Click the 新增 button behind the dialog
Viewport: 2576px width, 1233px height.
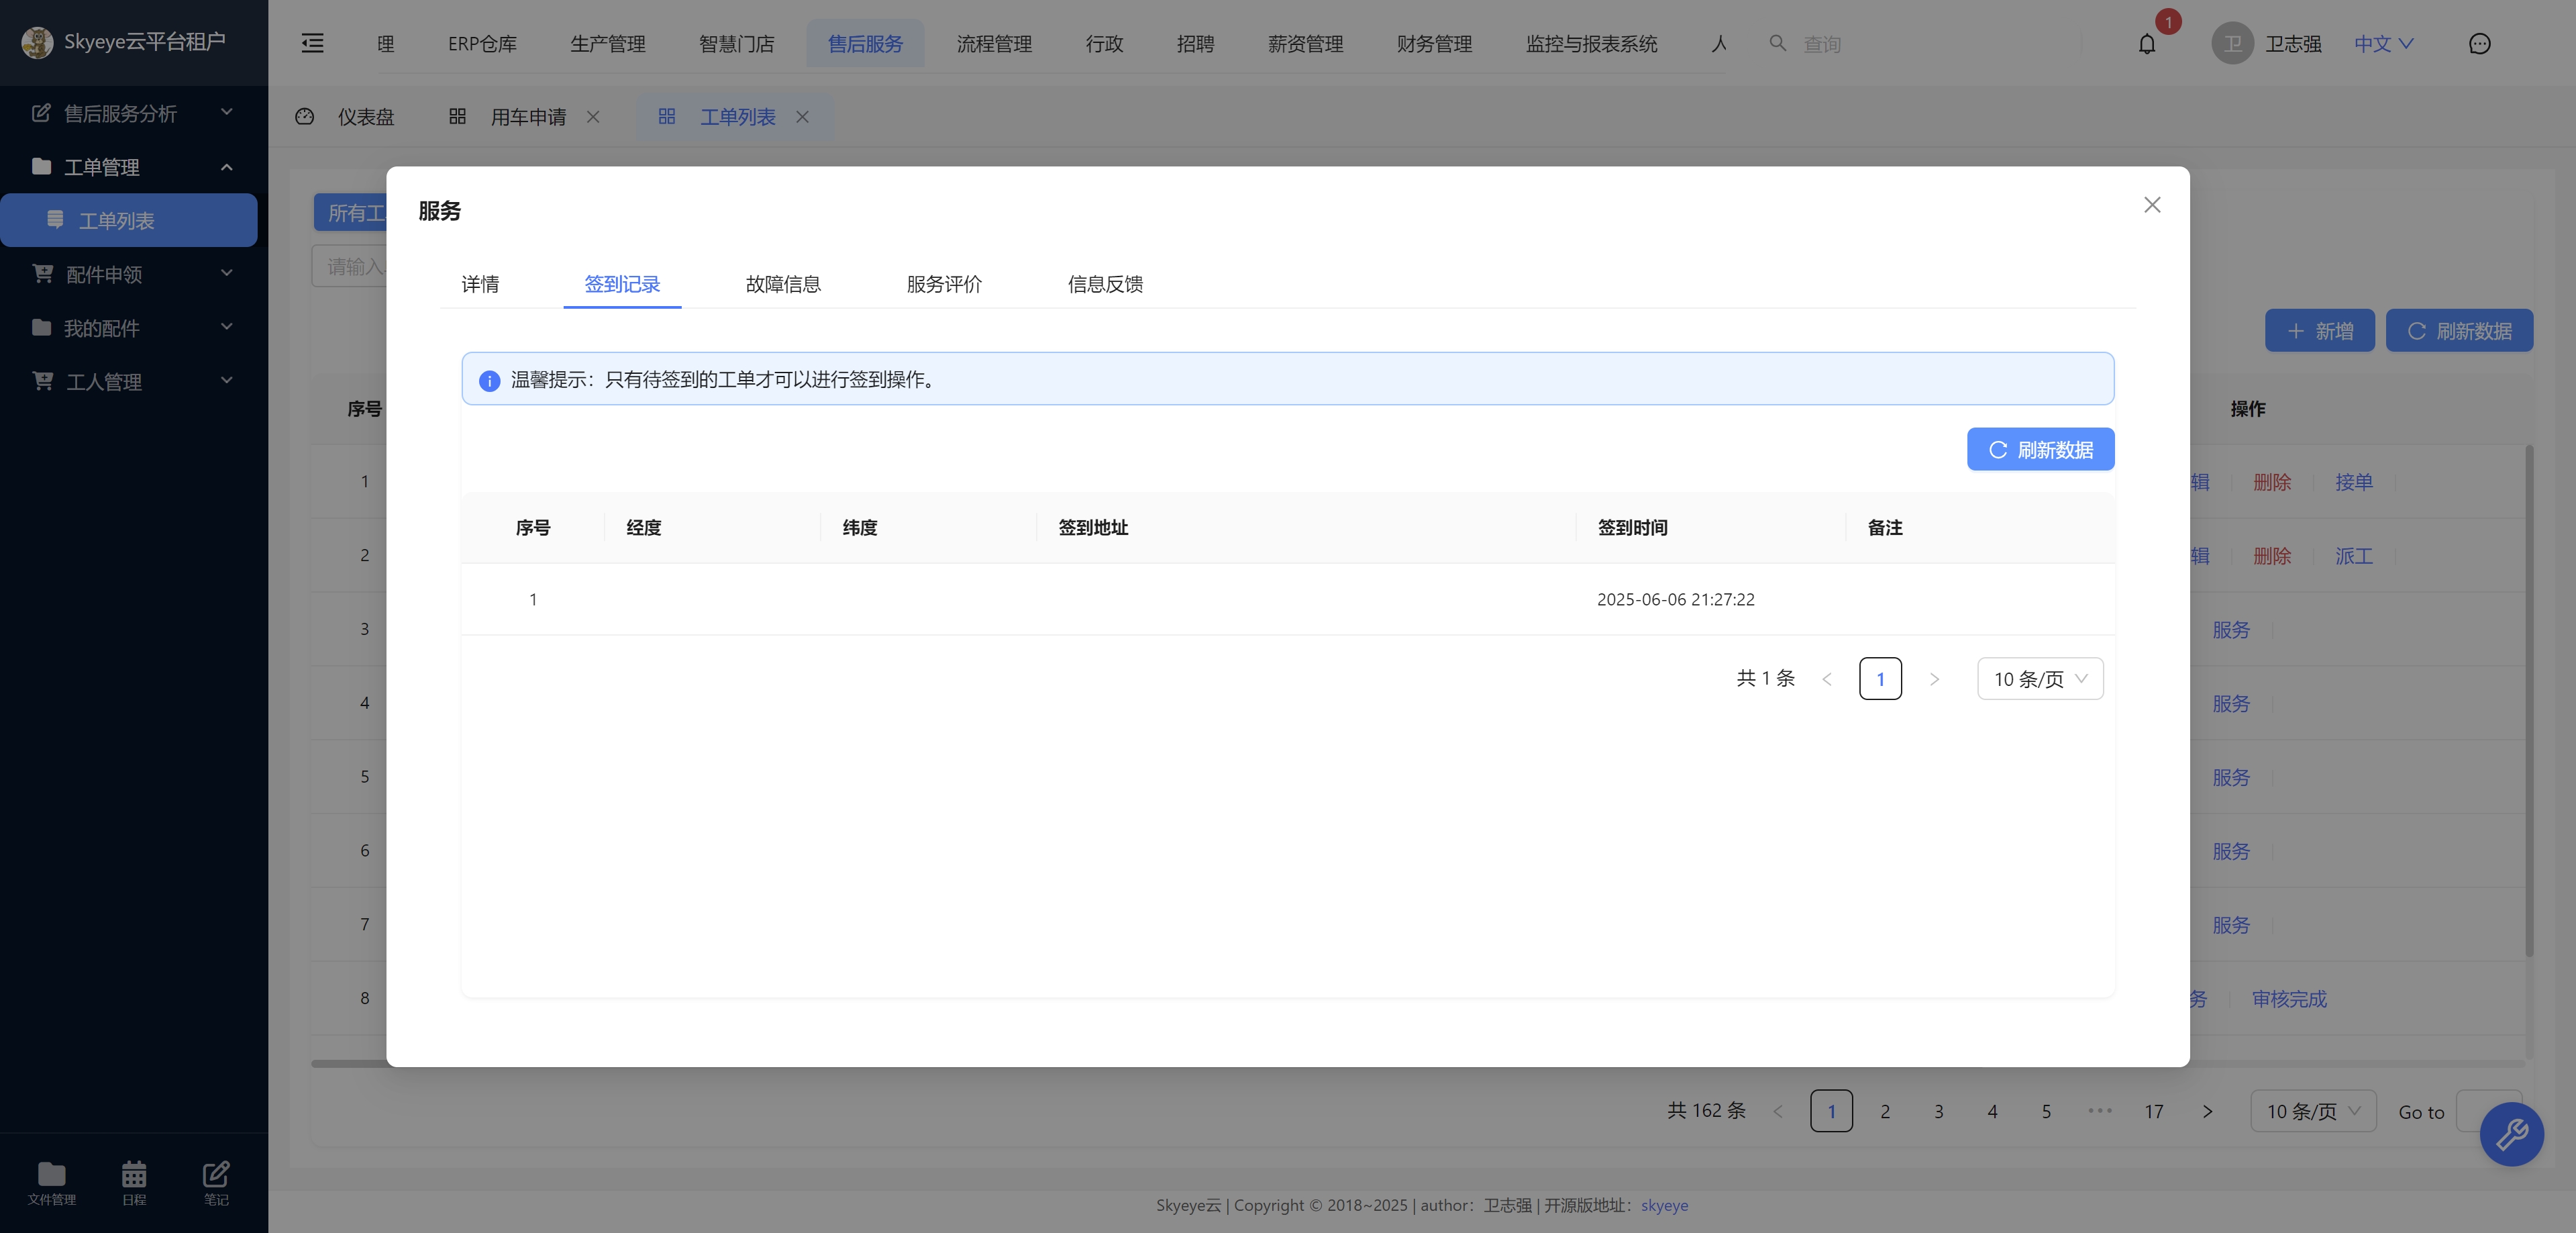point(2319,331)
